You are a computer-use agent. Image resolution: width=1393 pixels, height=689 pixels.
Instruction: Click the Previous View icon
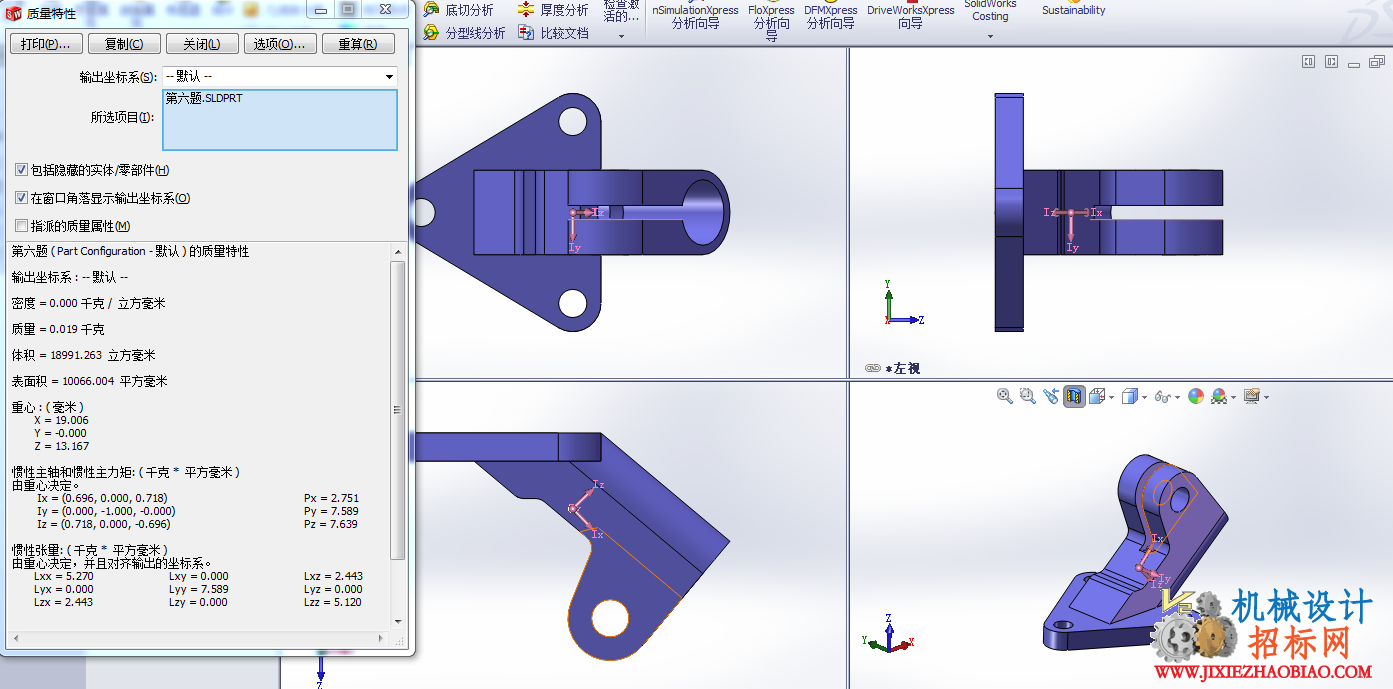(1050, 397)
